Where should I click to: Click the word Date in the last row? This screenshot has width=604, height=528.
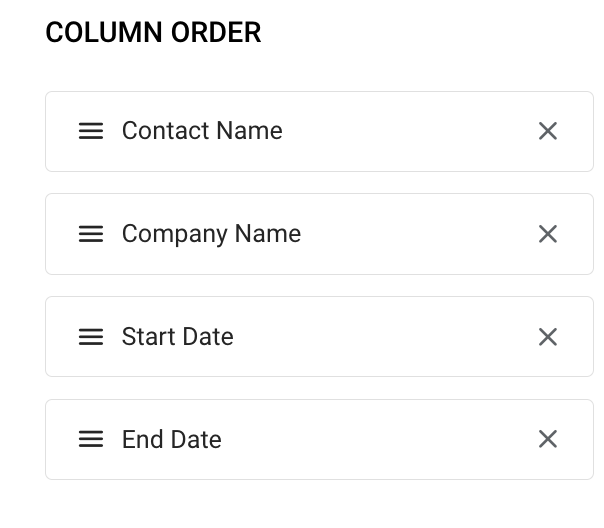195,439
